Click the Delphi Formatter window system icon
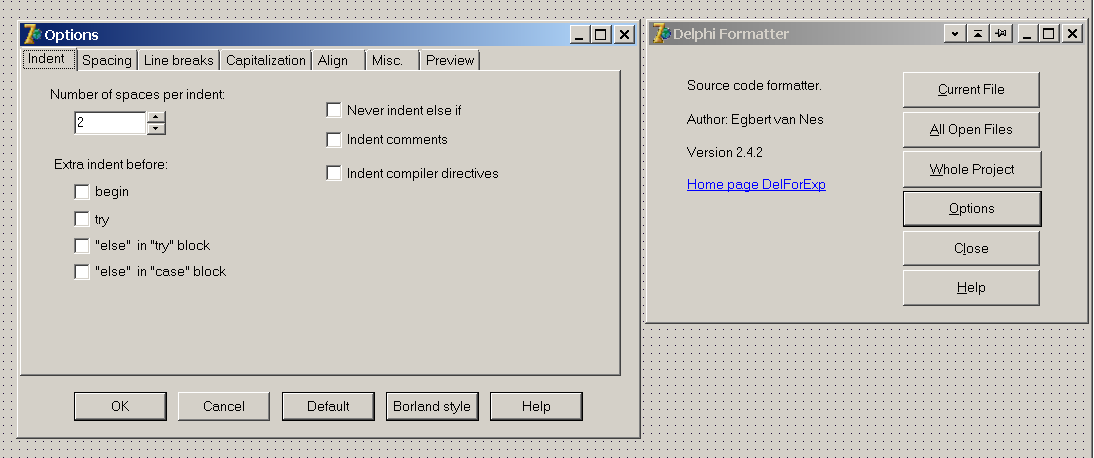The height and width of the screenshot is (458, 1094). (x=661, y=34)
